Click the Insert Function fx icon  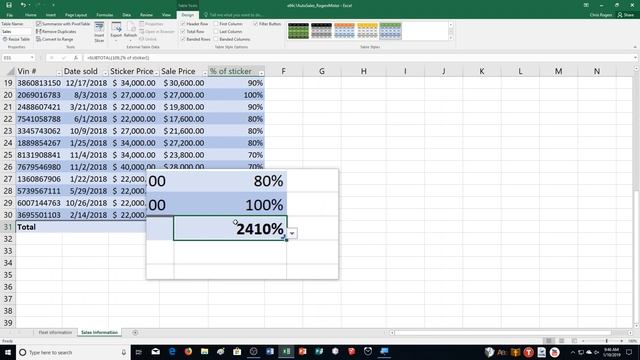pos(76,58)
